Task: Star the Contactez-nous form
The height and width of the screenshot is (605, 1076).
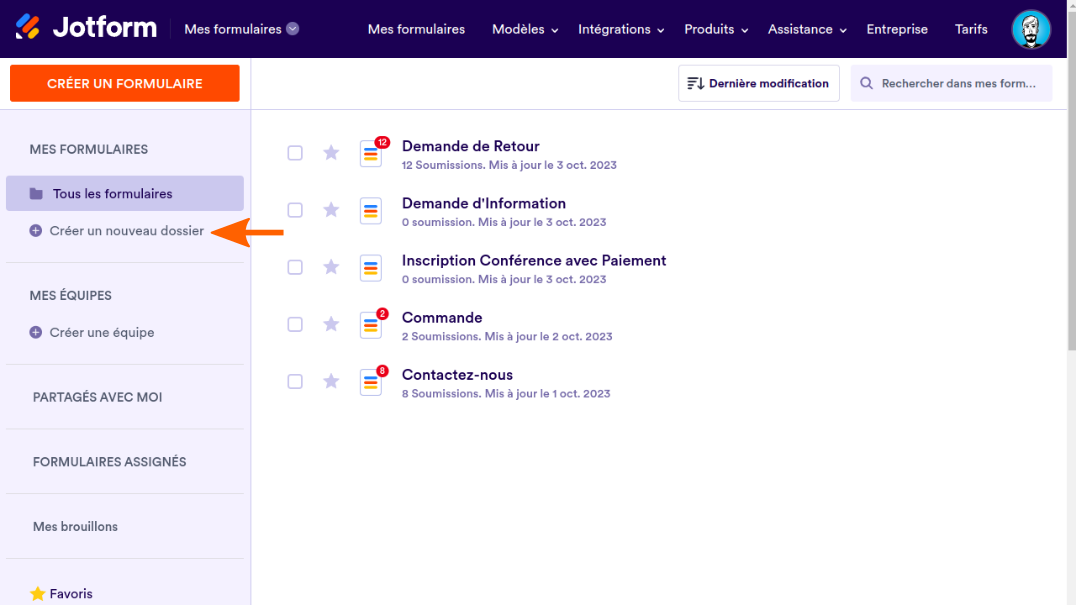Action: (x=331, y=381)
